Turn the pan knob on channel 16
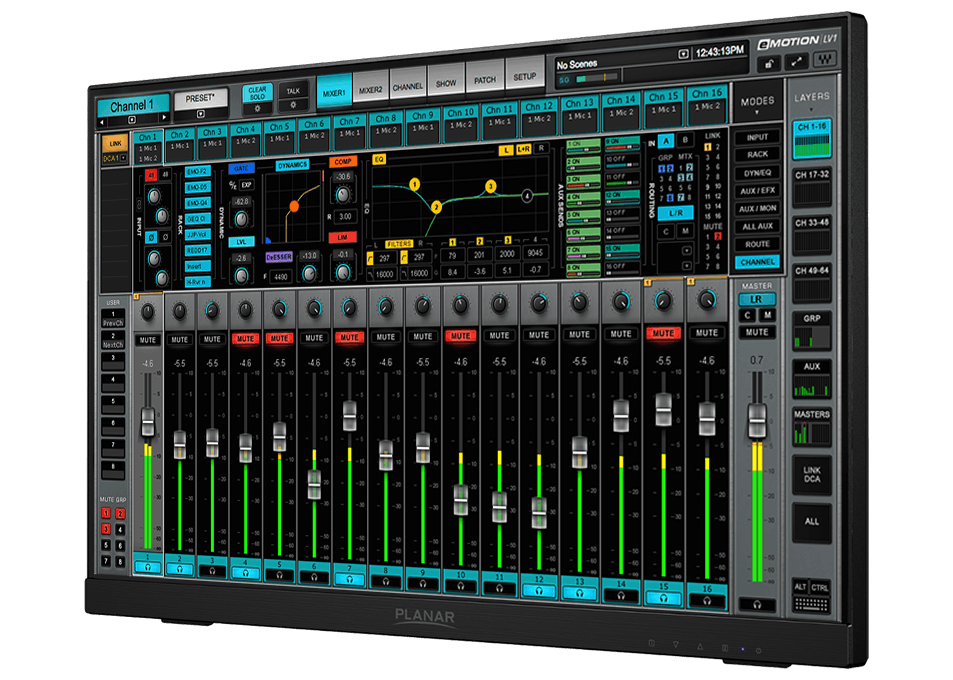Viewport: 953px width, 680px height. 708,298
